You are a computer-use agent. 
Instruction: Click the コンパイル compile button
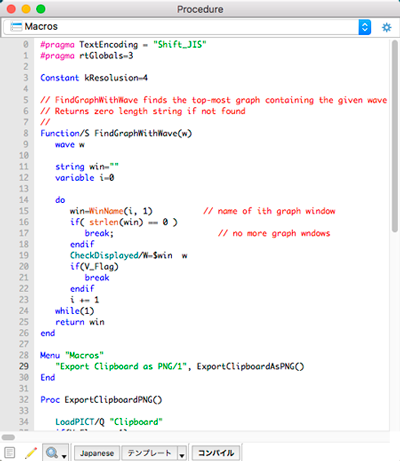click(216, 453)
